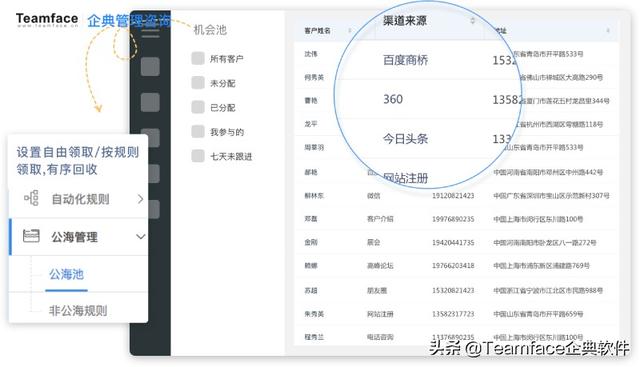Click the 机会池 panel title
640x367 pixels.
[210, 29]
